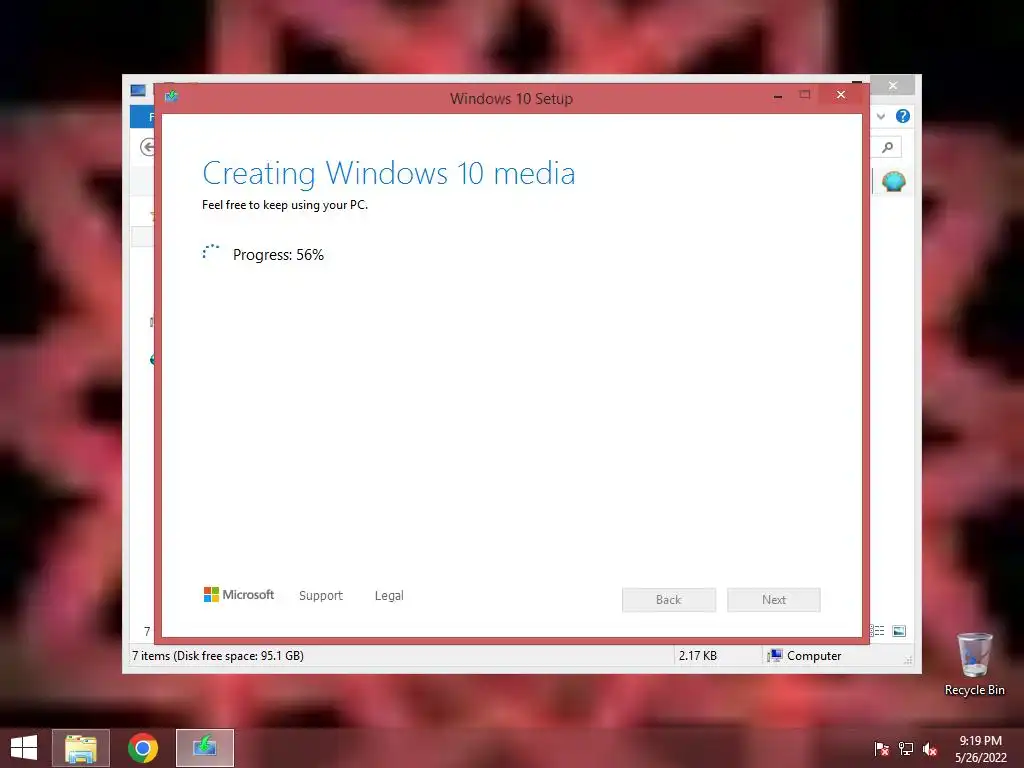
Task: Click the Computer icon in status bar
Action: click(x=775, y=656)
